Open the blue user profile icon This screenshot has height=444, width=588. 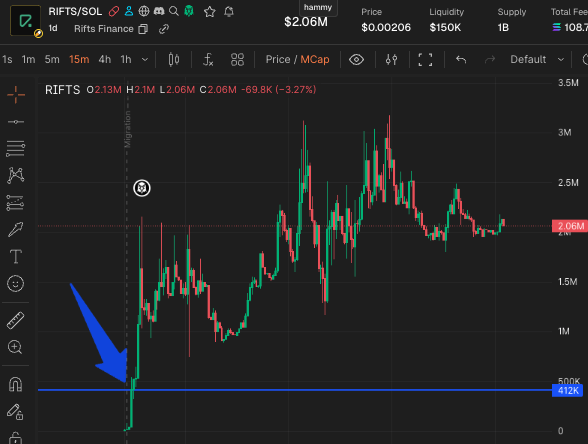(129, 11)
